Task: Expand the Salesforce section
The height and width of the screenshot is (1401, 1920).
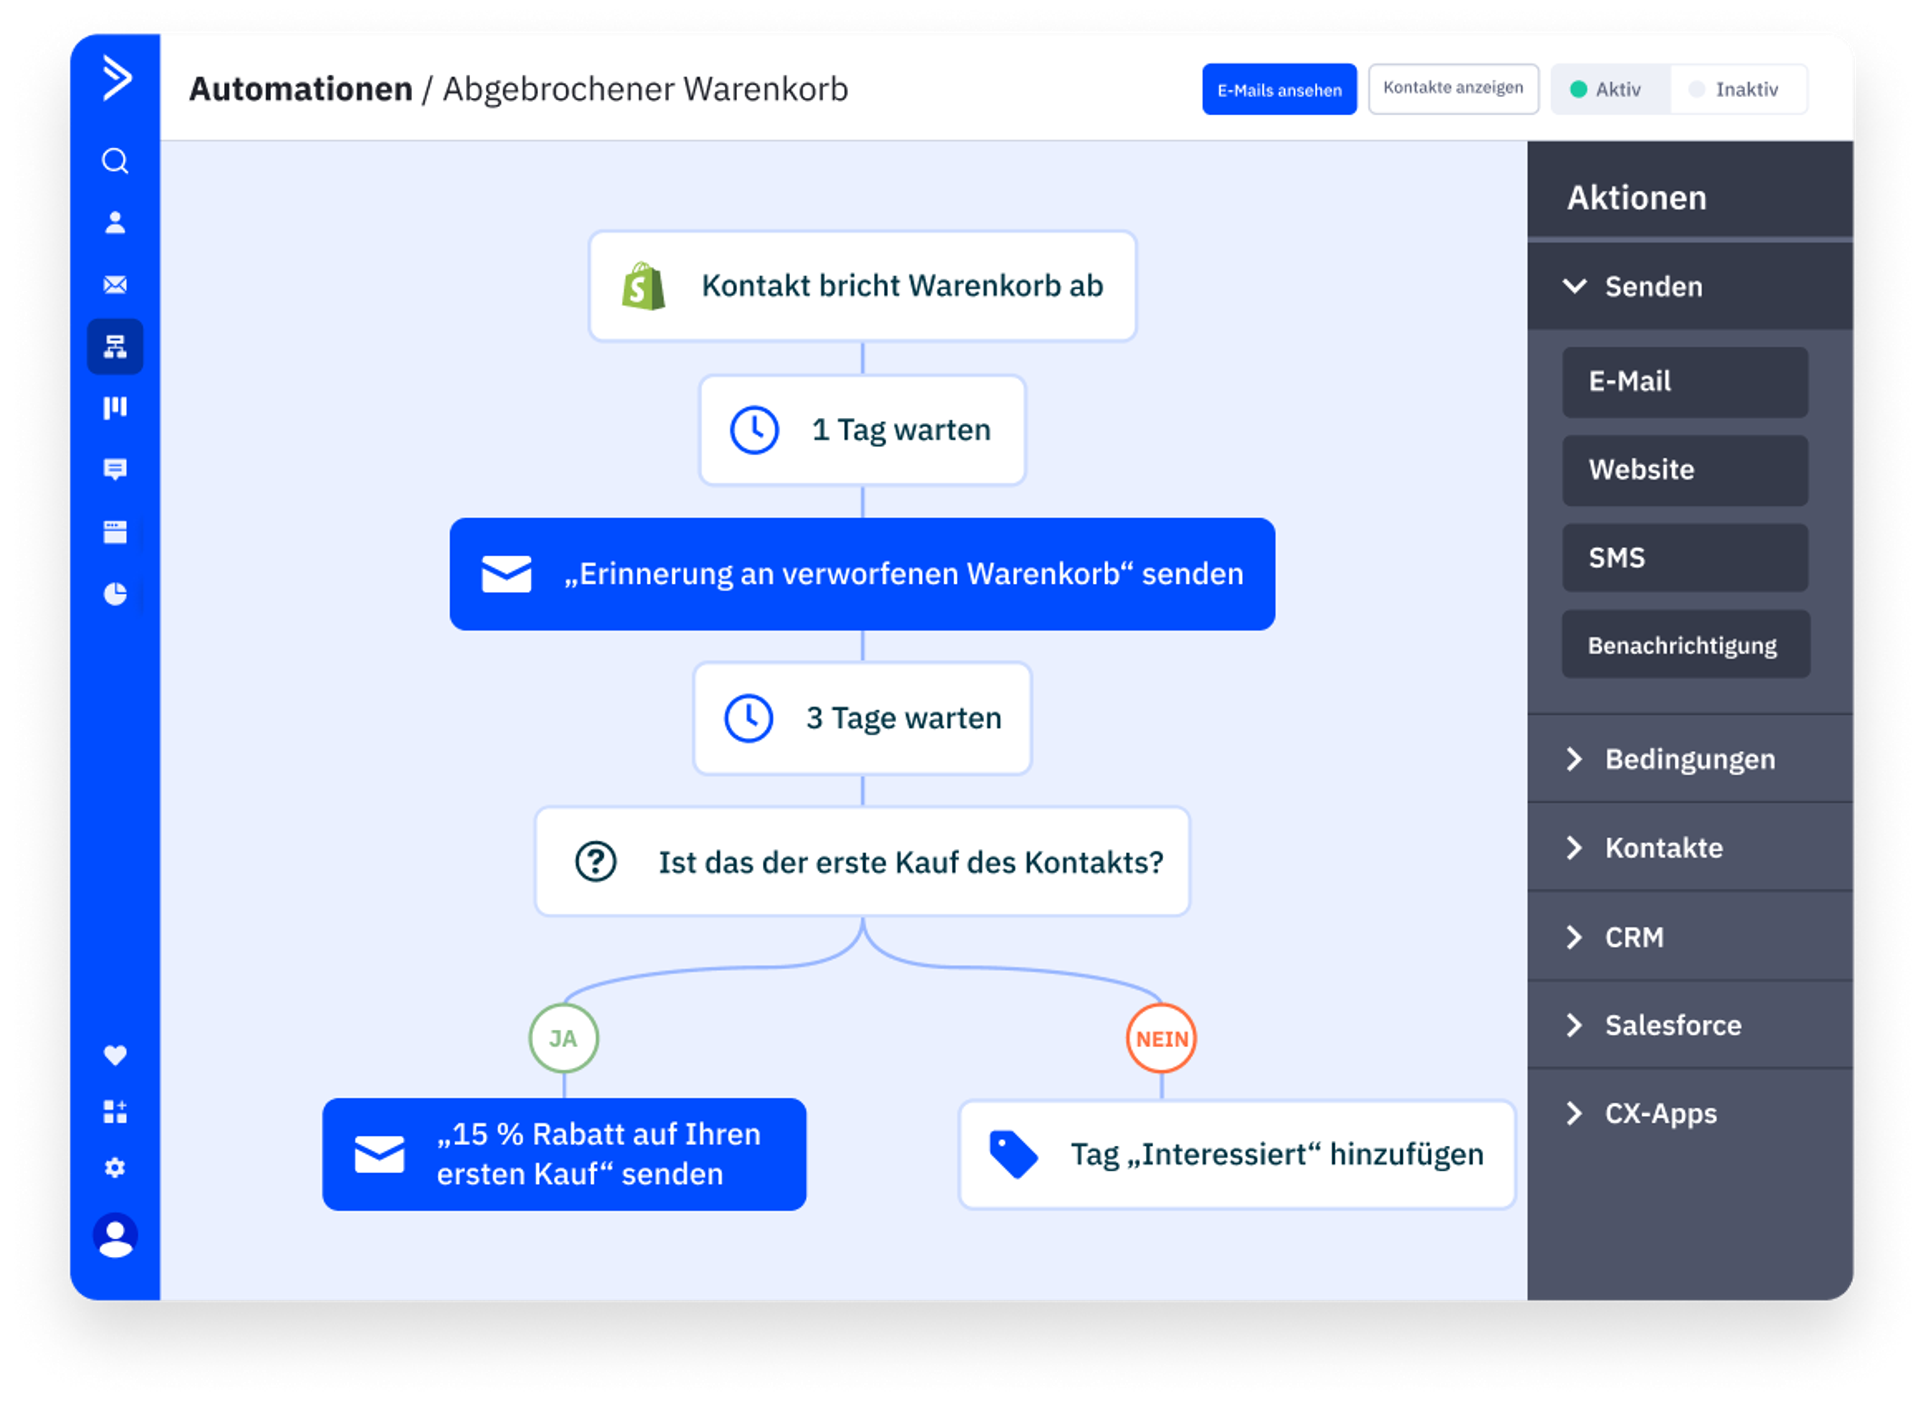Action: pos(1672,1025)
